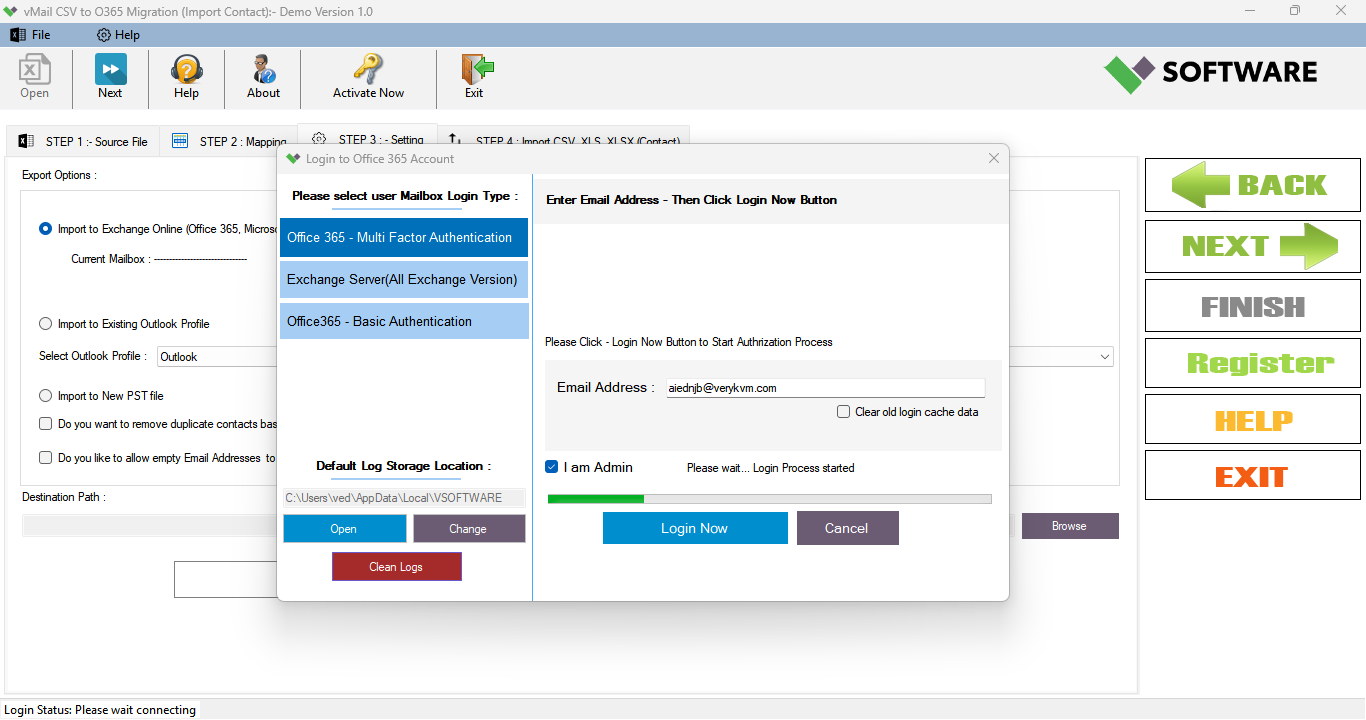The width and height of the screenshot is (1366, 720).
Task: Click the green Register button
Action: 1252,363
